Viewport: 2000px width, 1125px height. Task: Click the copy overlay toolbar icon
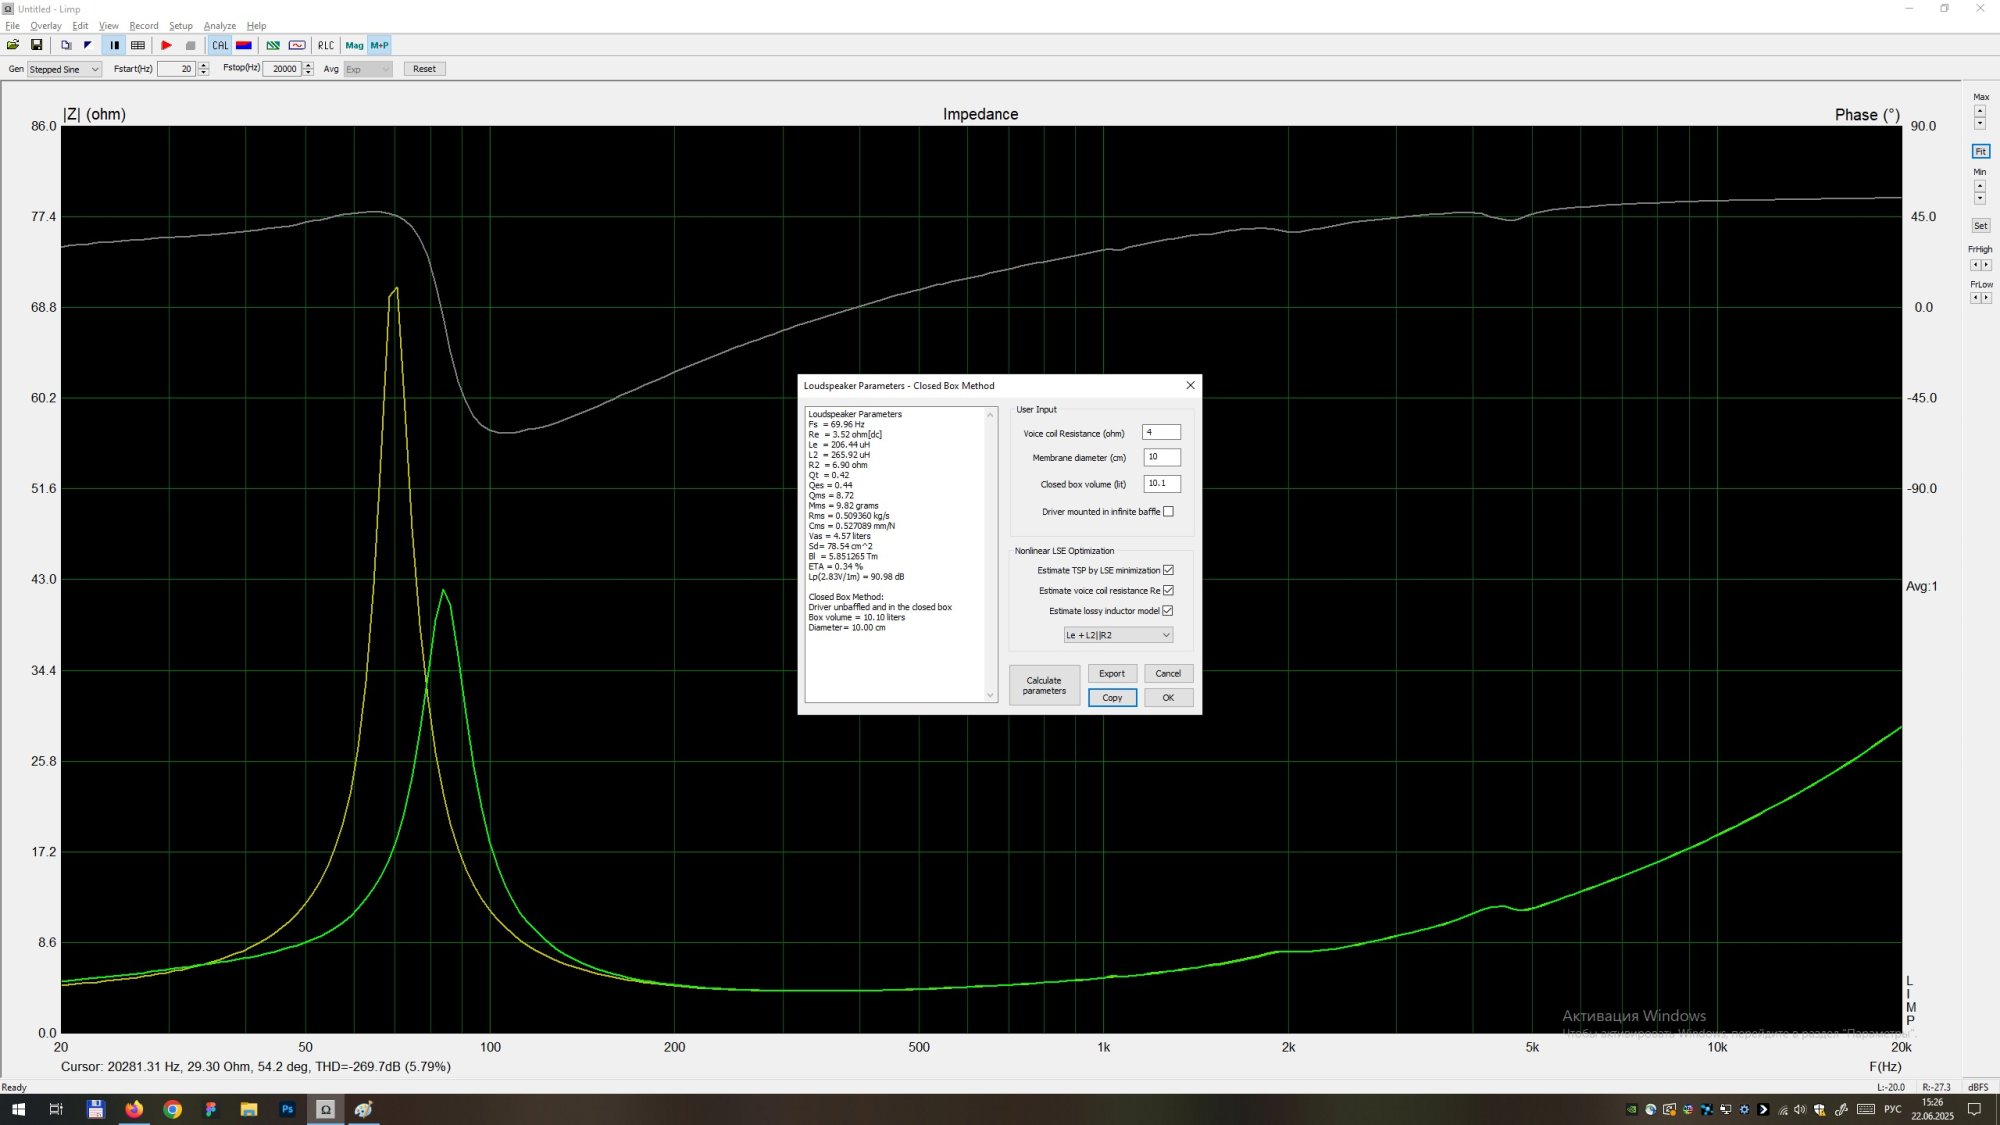[x=66, y=45]
